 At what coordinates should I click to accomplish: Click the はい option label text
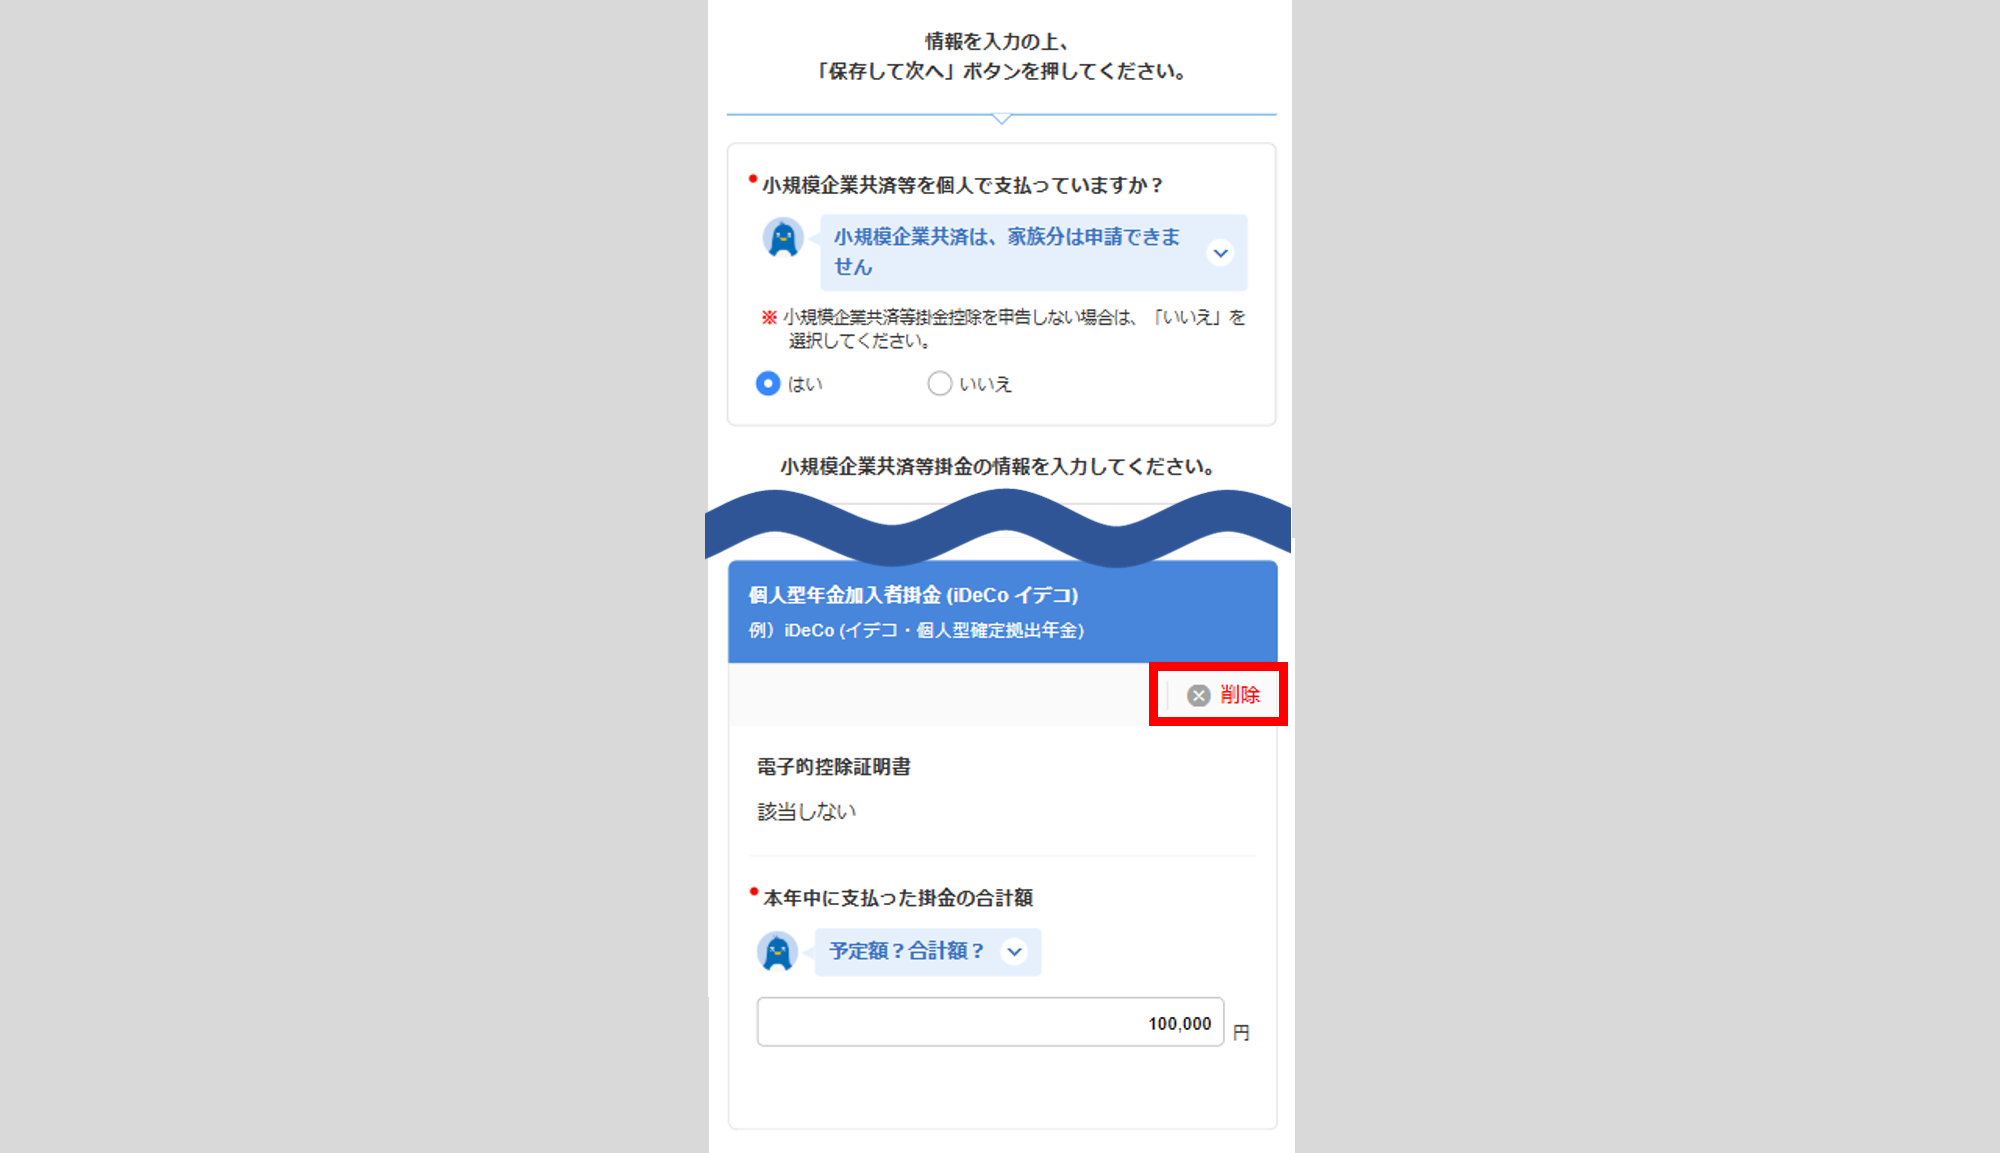[805, 385]
